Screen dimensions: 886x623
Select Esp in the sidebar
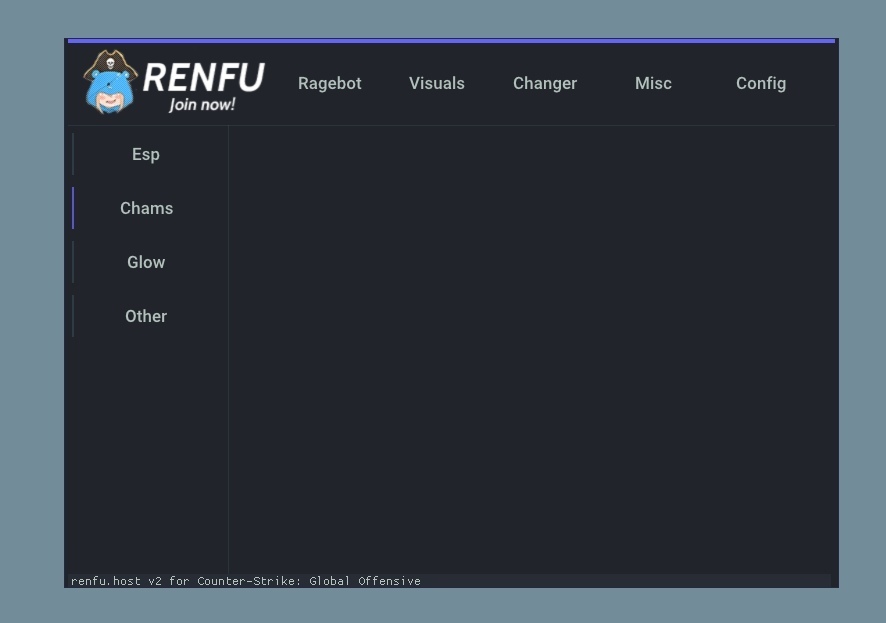coord(146,154)
